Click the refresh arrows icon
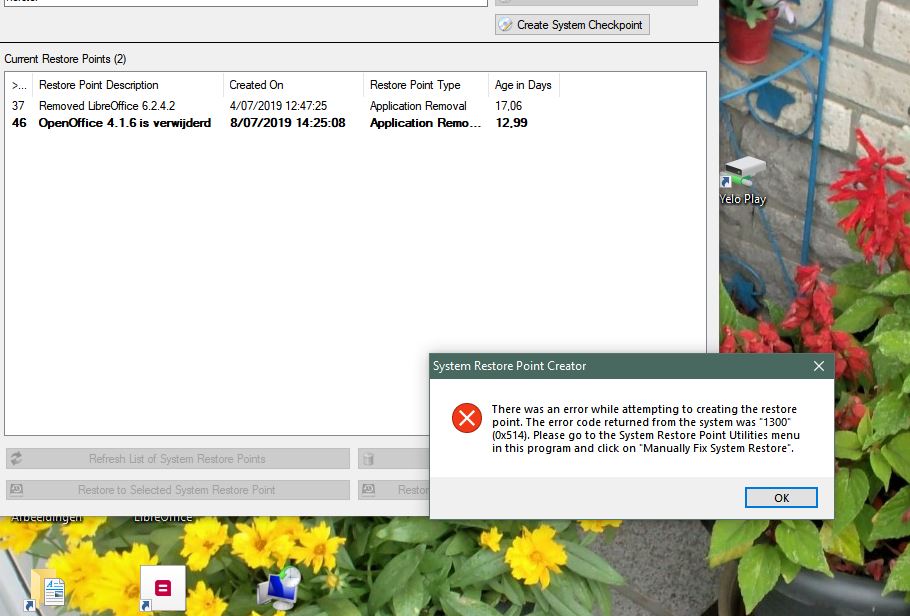The image size is (910, 616). pos(16,459)
